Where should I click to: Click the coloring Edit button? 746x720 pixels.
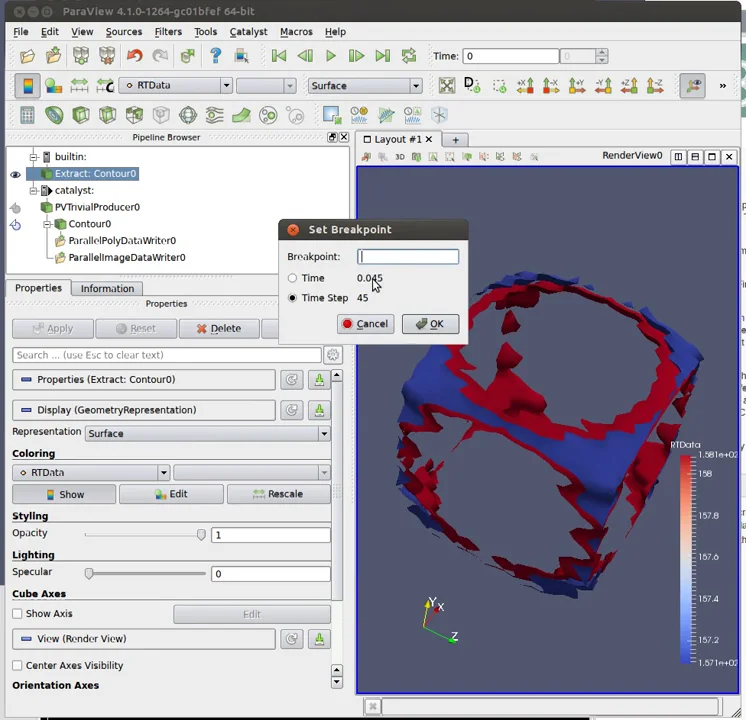click(x=171, y=494)
